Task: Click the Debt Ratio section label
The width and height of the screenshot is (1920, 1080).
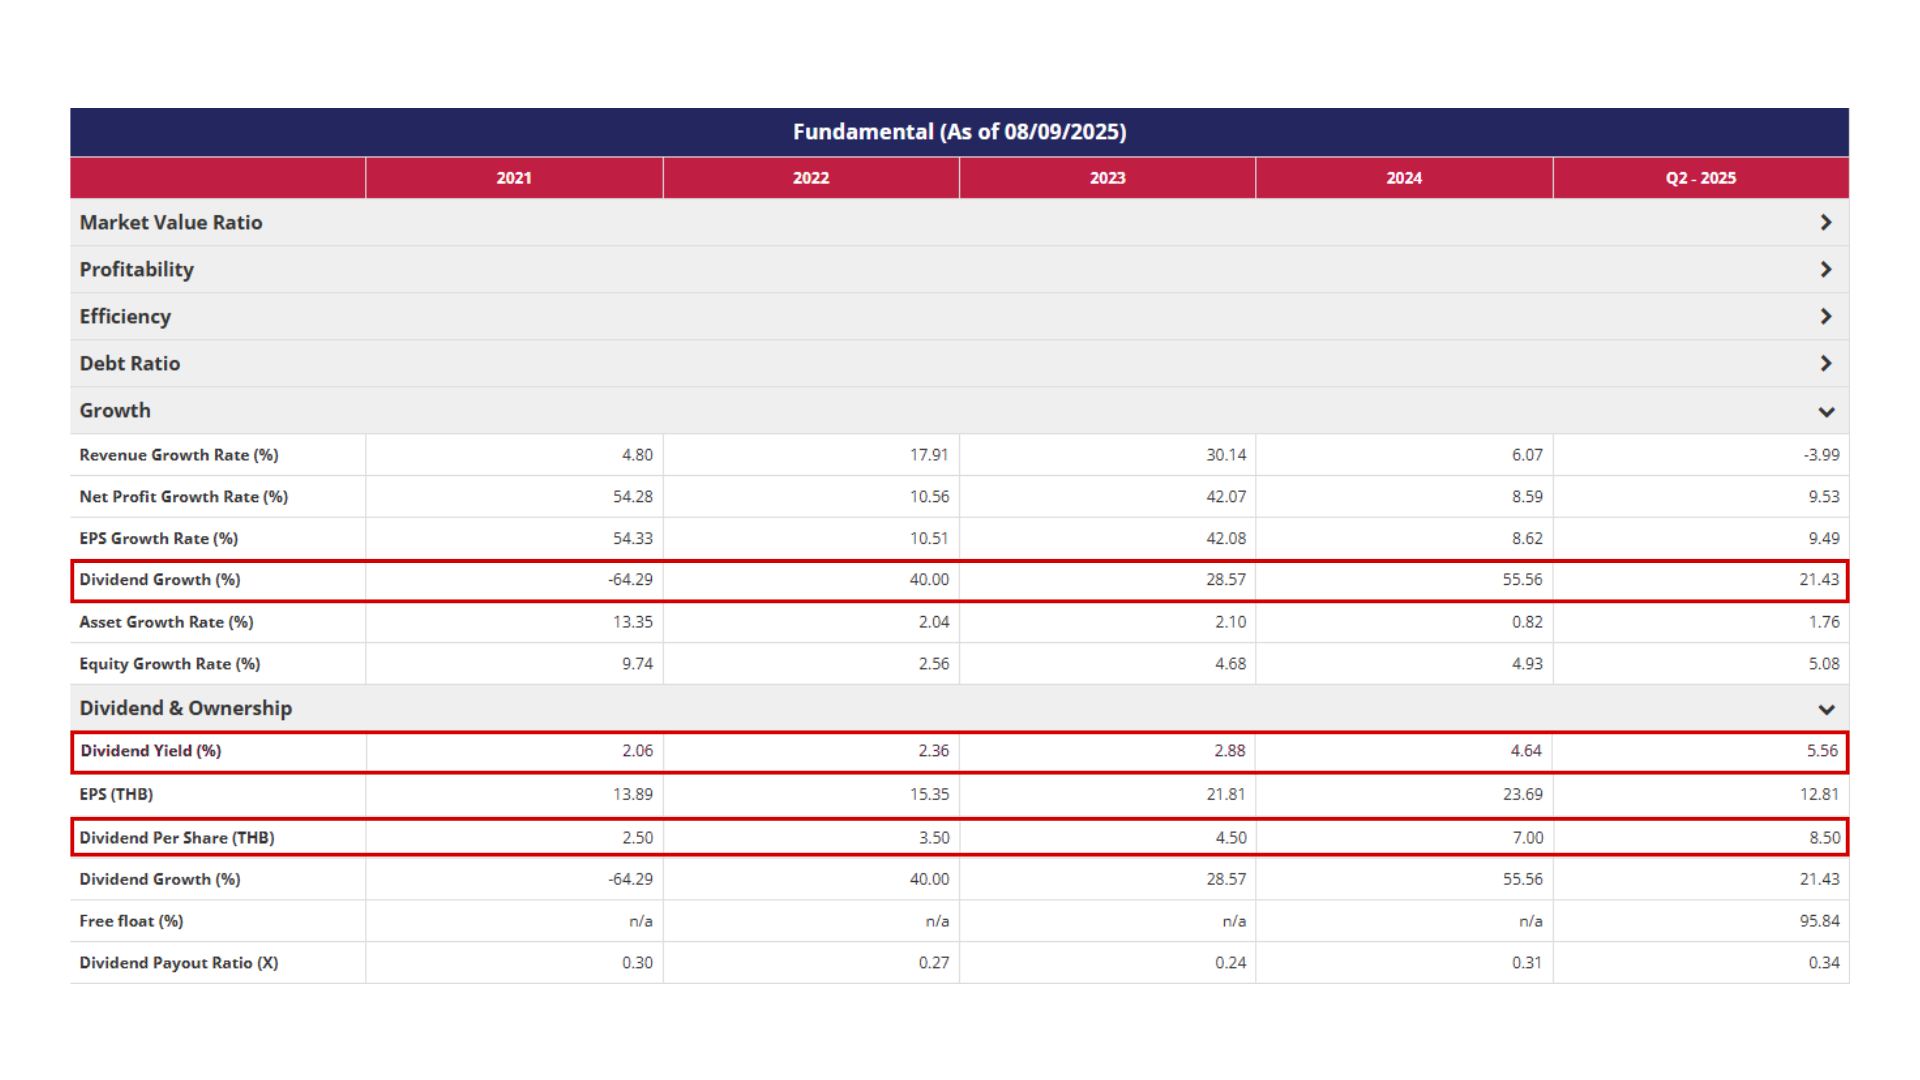Action: pyautogui.click(x=130, y=363)
